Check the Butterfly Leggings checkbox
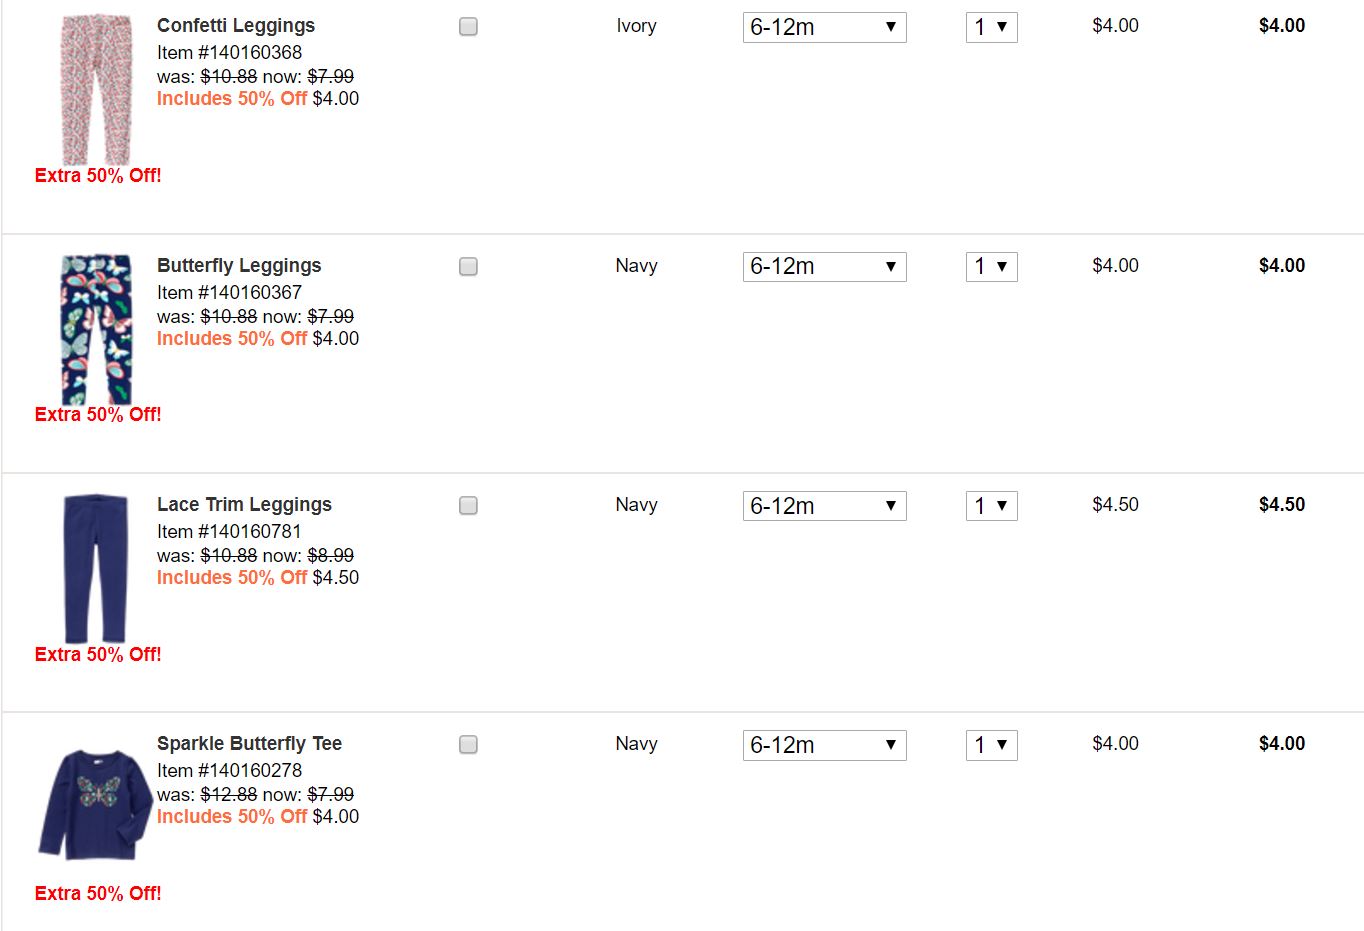Screen dimensions: 1364x931 [468, 266]
